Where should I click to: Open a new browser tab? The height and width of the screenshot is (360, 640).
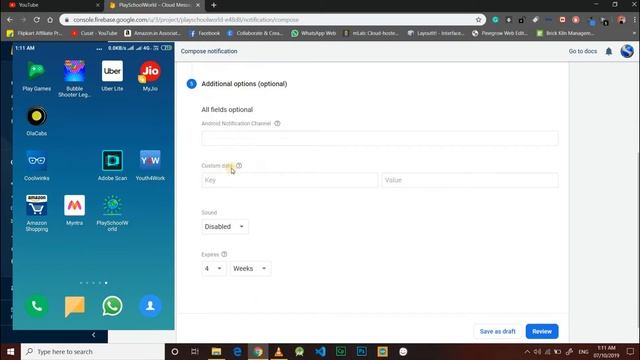click(213, 5)
